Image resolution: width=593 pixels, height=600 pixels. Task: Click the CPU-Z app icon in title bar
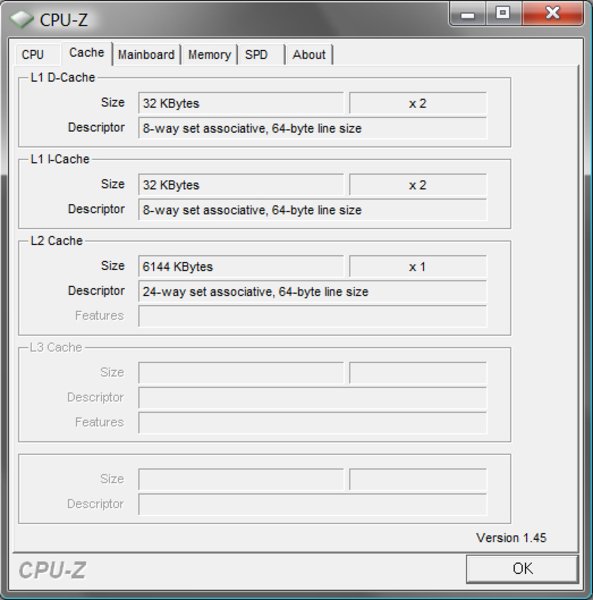(x=21, y=19)
